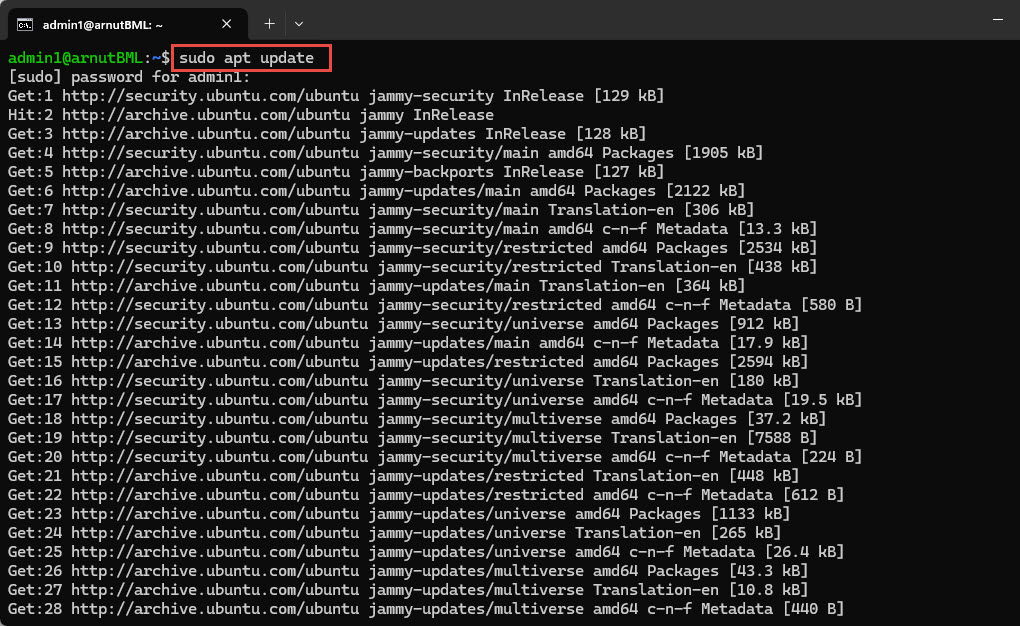The height and width of the screenshot is (626, 1020).
Task: Click the Get:1 jammy-security InRelease line
Action: pyautogui.click(x=336, y=96)
